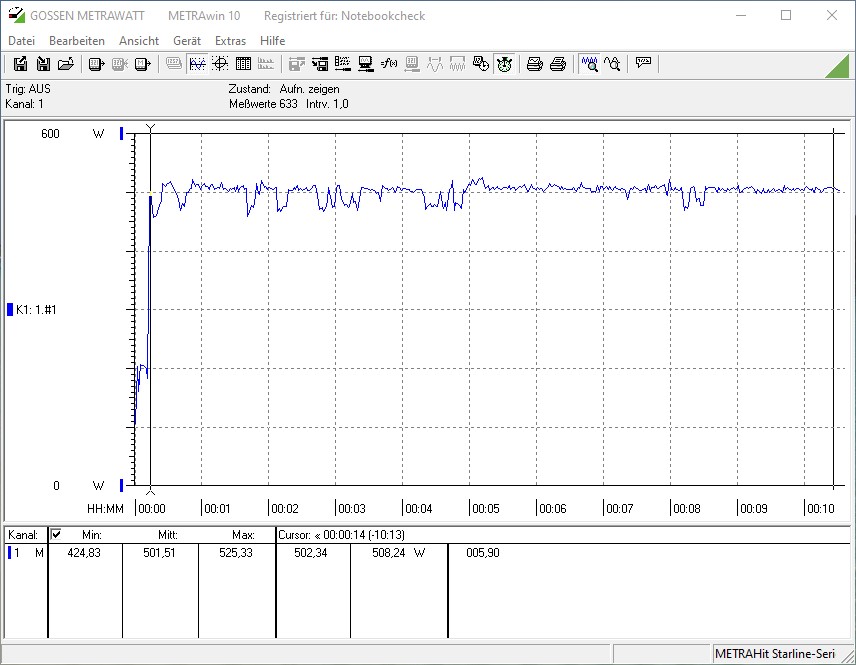
Task: Click the blue color swatch in channel row 1
Action: 12,553
